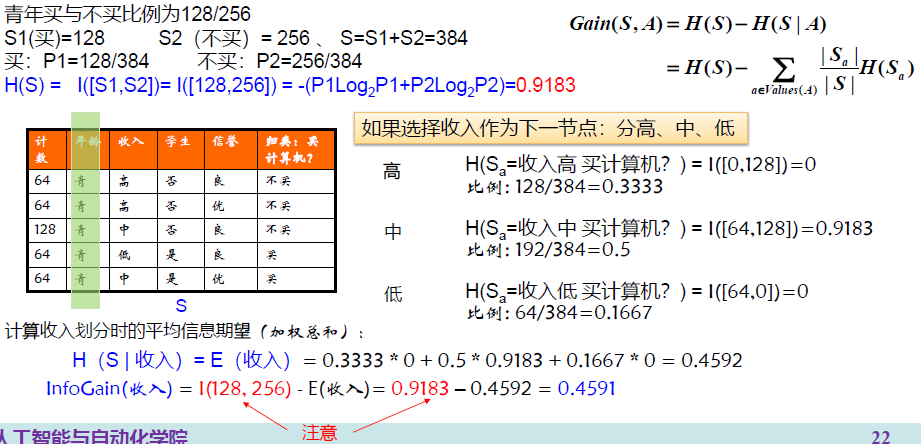921x444 pixels.
Task: Click '不买' in the 128 count row
Action: [x=297, y=229]
